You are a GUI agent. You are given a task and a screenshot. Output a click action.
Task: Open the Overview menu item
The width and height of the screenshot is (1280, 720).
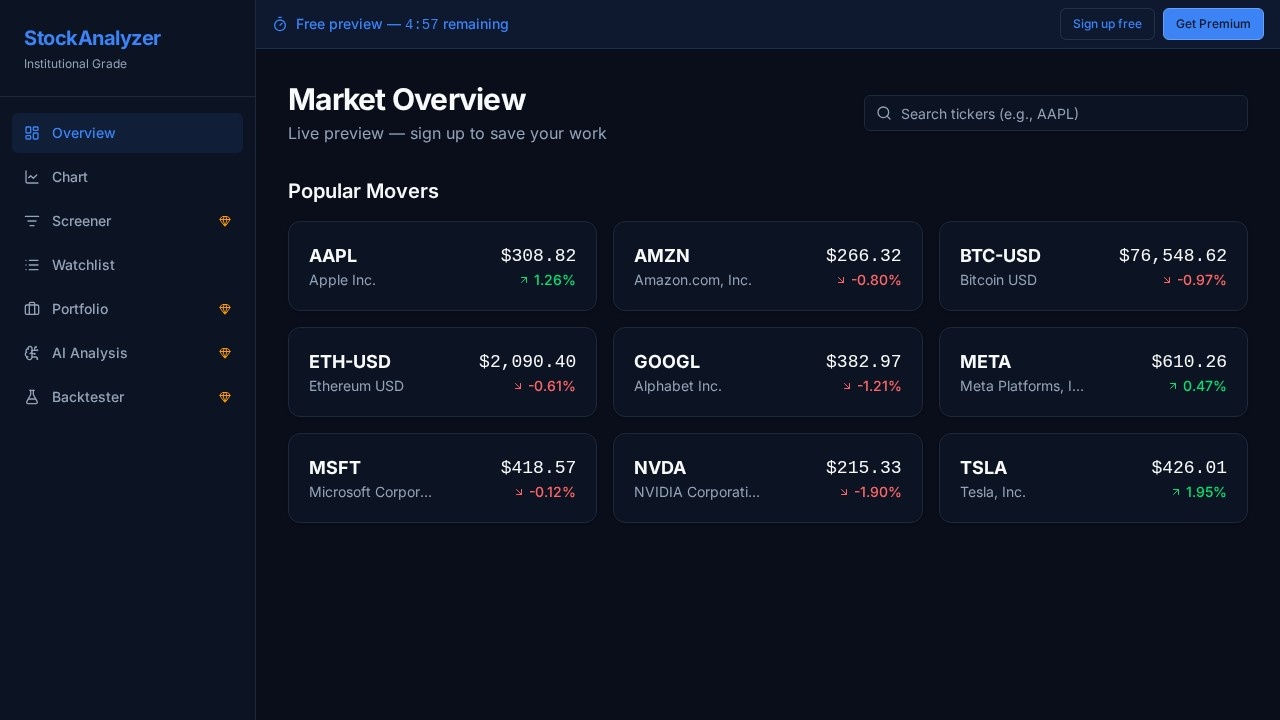(x=127, y=133)
